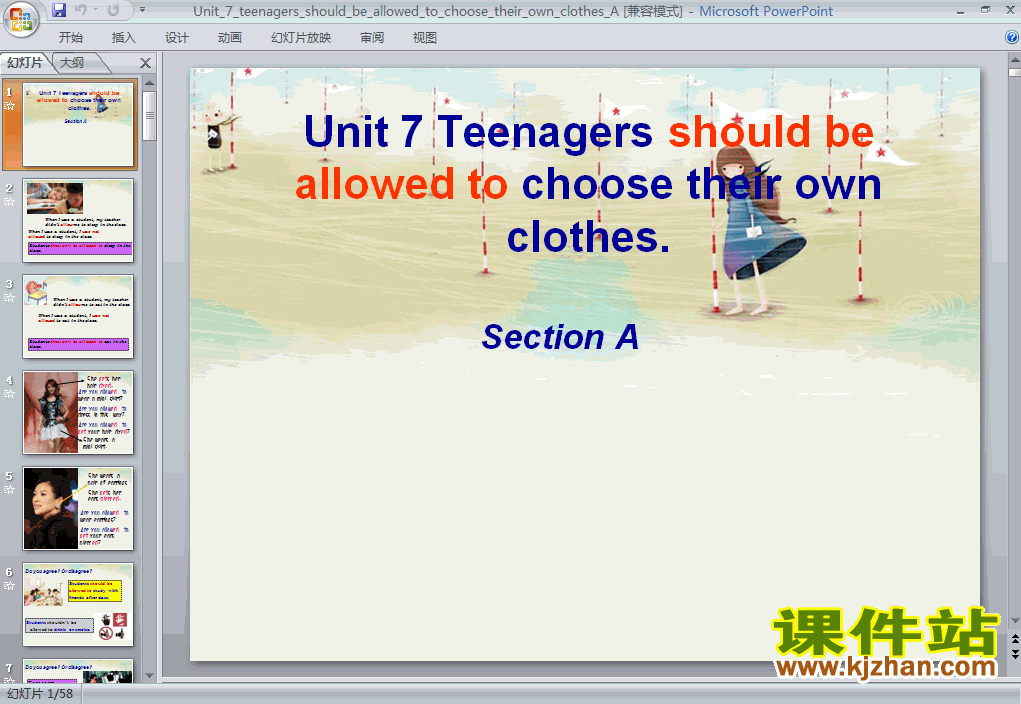Open the 幻灯片放映 ribbon tab
This screenshot has height=704, width=1021.
[301, 38]
